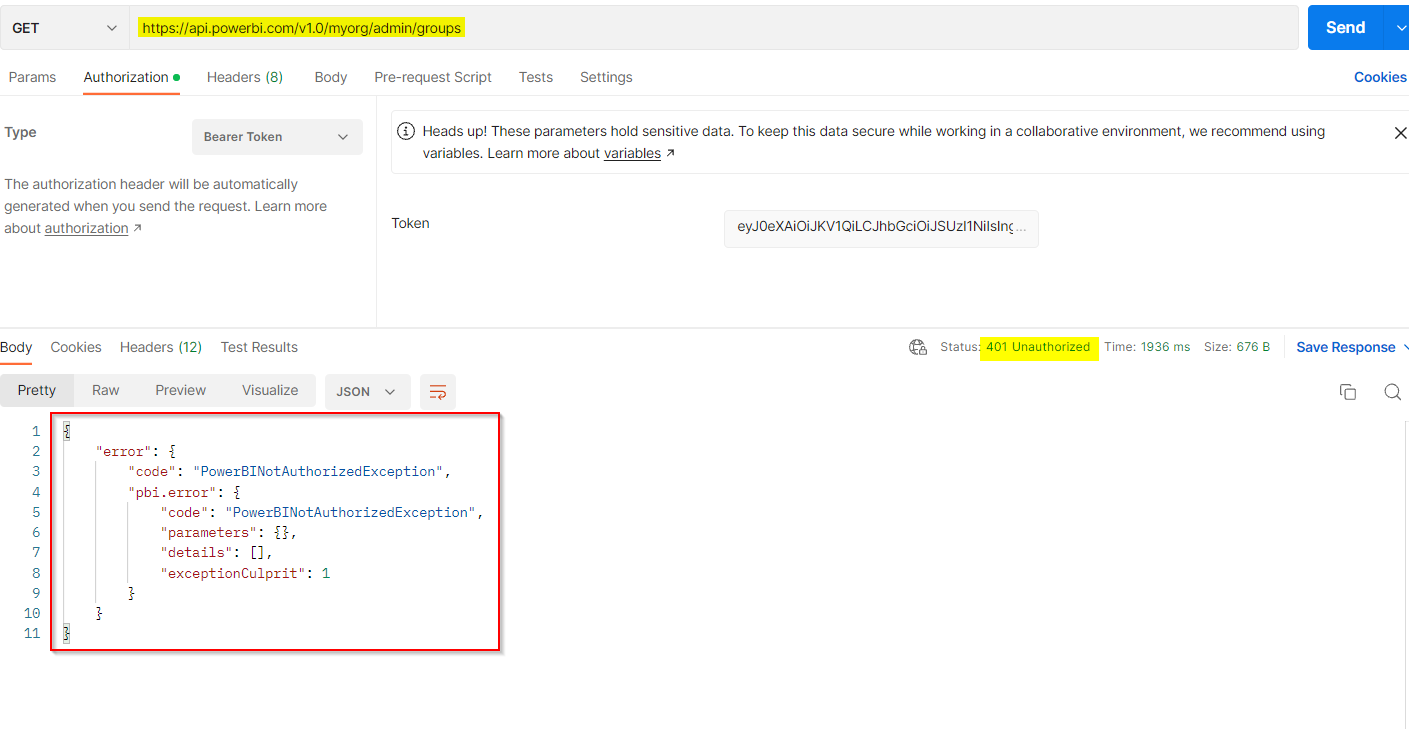The height and width of the screenshot is (729, 1409).
Task: Open the request Body tab
Action: pos(331,77)
